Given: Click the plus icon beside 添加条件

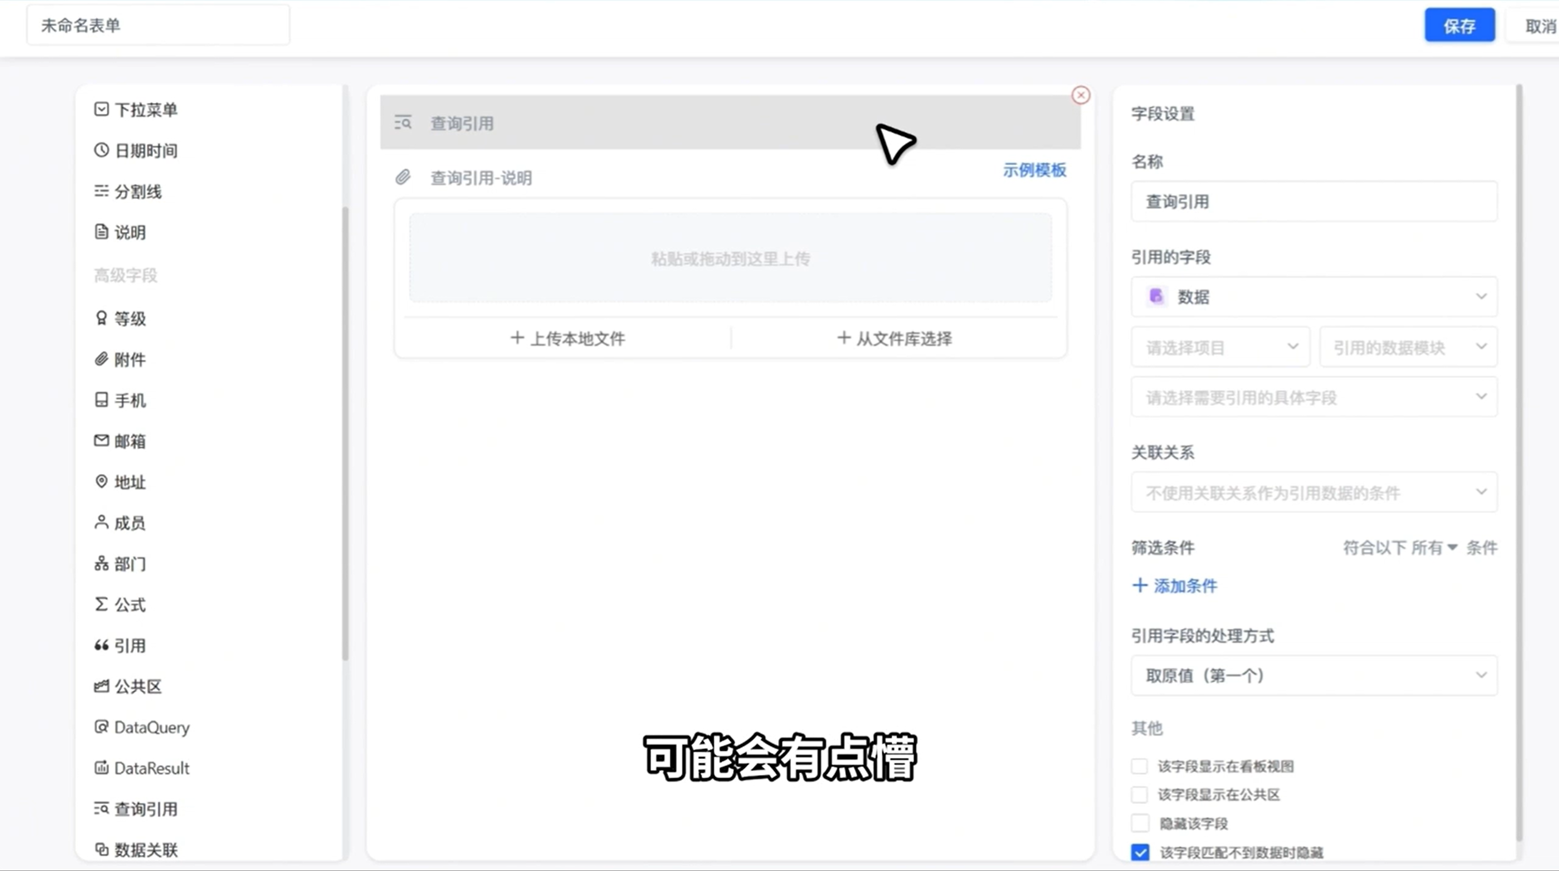Looking at the screenshot, I should pyautogui.click(x=1140, y=586).
